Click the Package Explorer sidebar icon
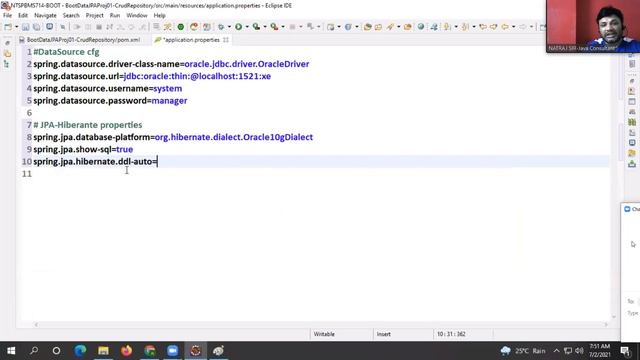Screen dimensions: 640x360 tap(7, 53)
